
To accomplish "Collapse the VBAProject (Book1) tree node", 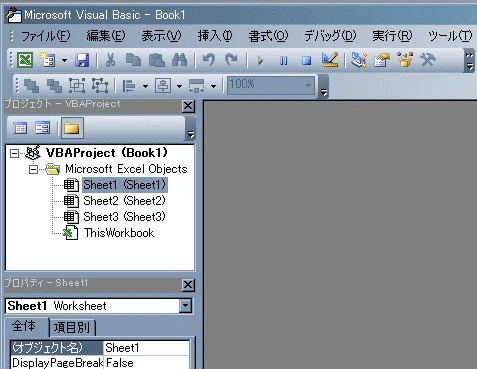I will tap(14, 154).
